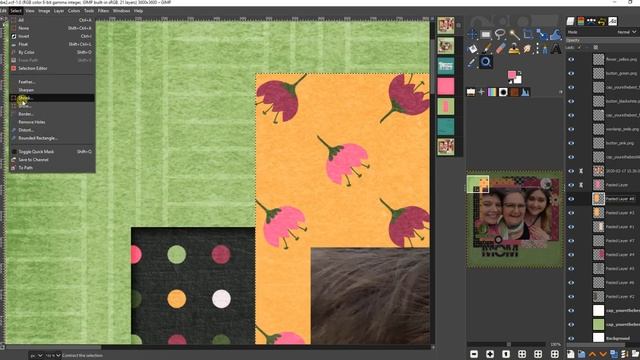Toggle the lock pixels option
Screen dimensions: 640x360
tap(580, 48)
